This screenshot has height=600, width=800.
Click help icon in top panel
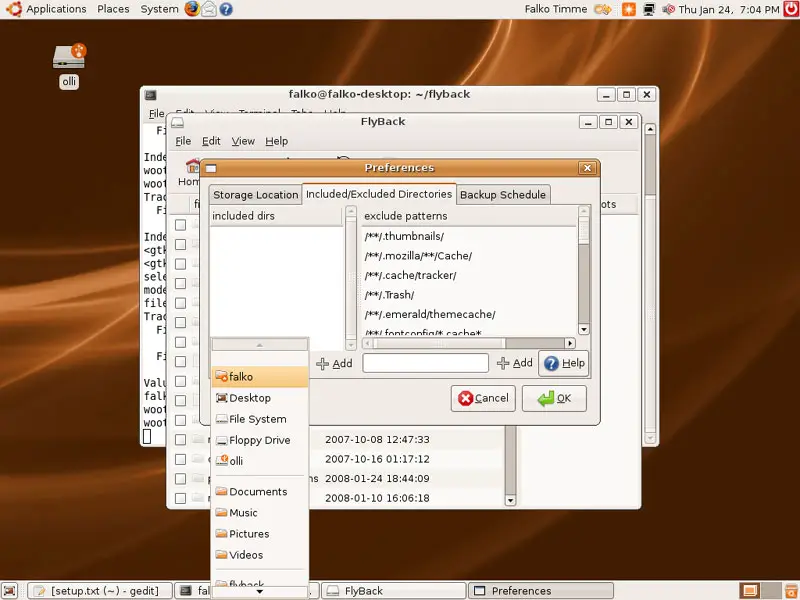coord(226,9)
